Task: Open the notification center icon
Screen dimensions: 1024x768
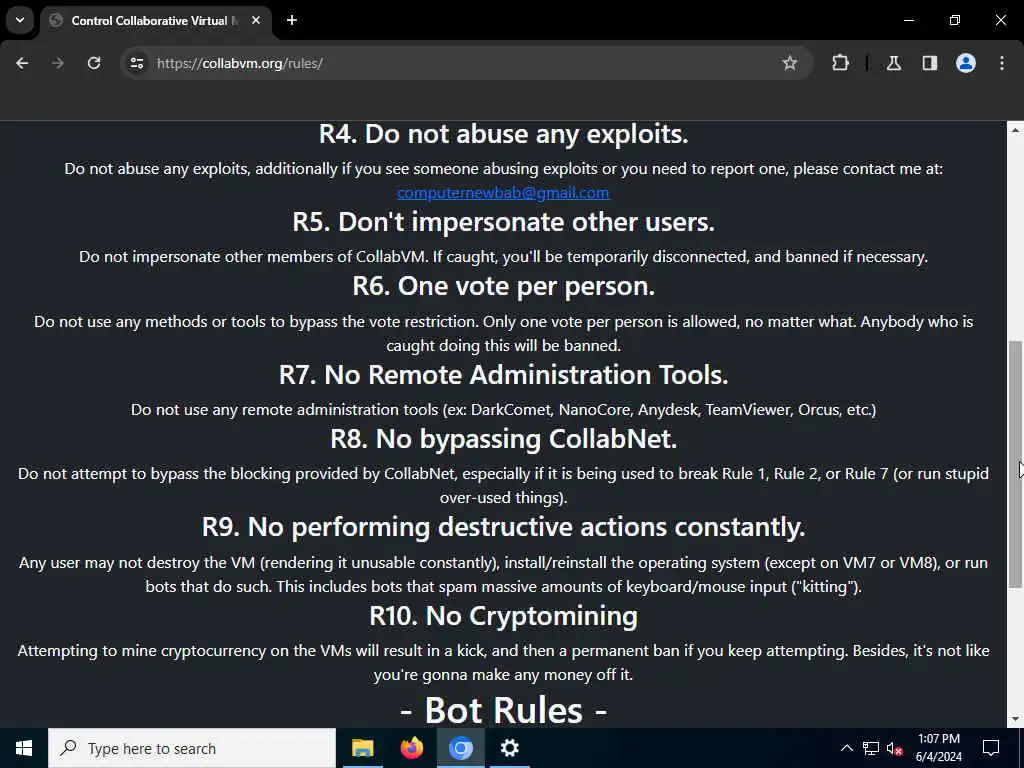Action: [x=991, y=748]
